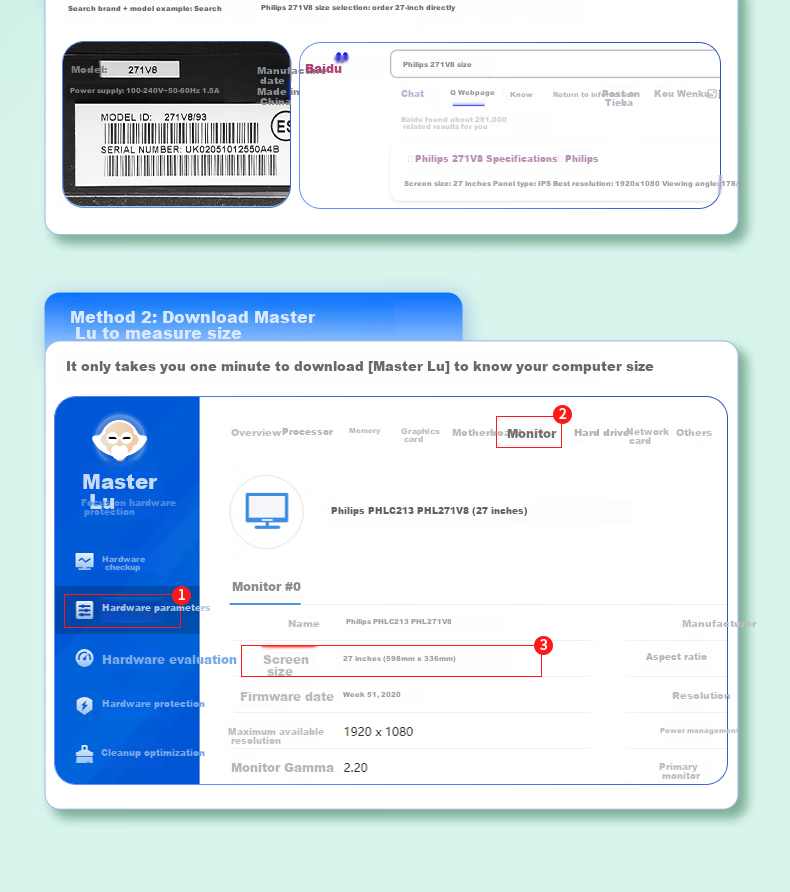Select the Baidu Webpage tab
This screenshot has height=892, width=790.
coord(472,93)
